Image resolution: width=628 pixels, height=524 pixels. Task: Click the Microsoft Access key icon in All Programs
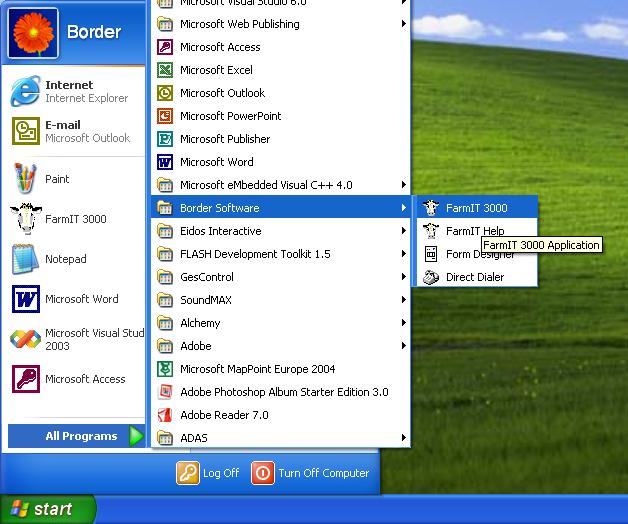[165, 47]
